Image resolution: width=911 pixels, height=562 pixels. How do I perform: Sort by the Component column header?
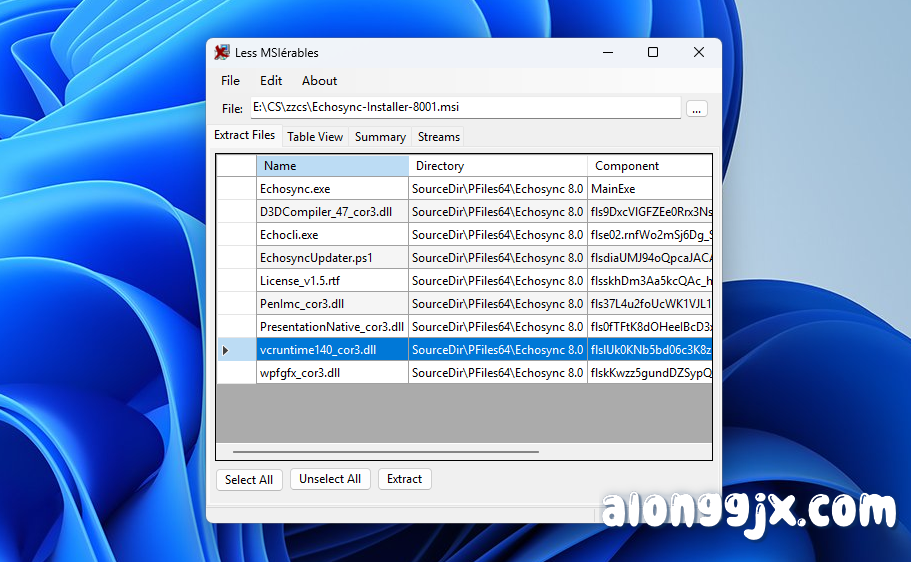coord(650,166)
